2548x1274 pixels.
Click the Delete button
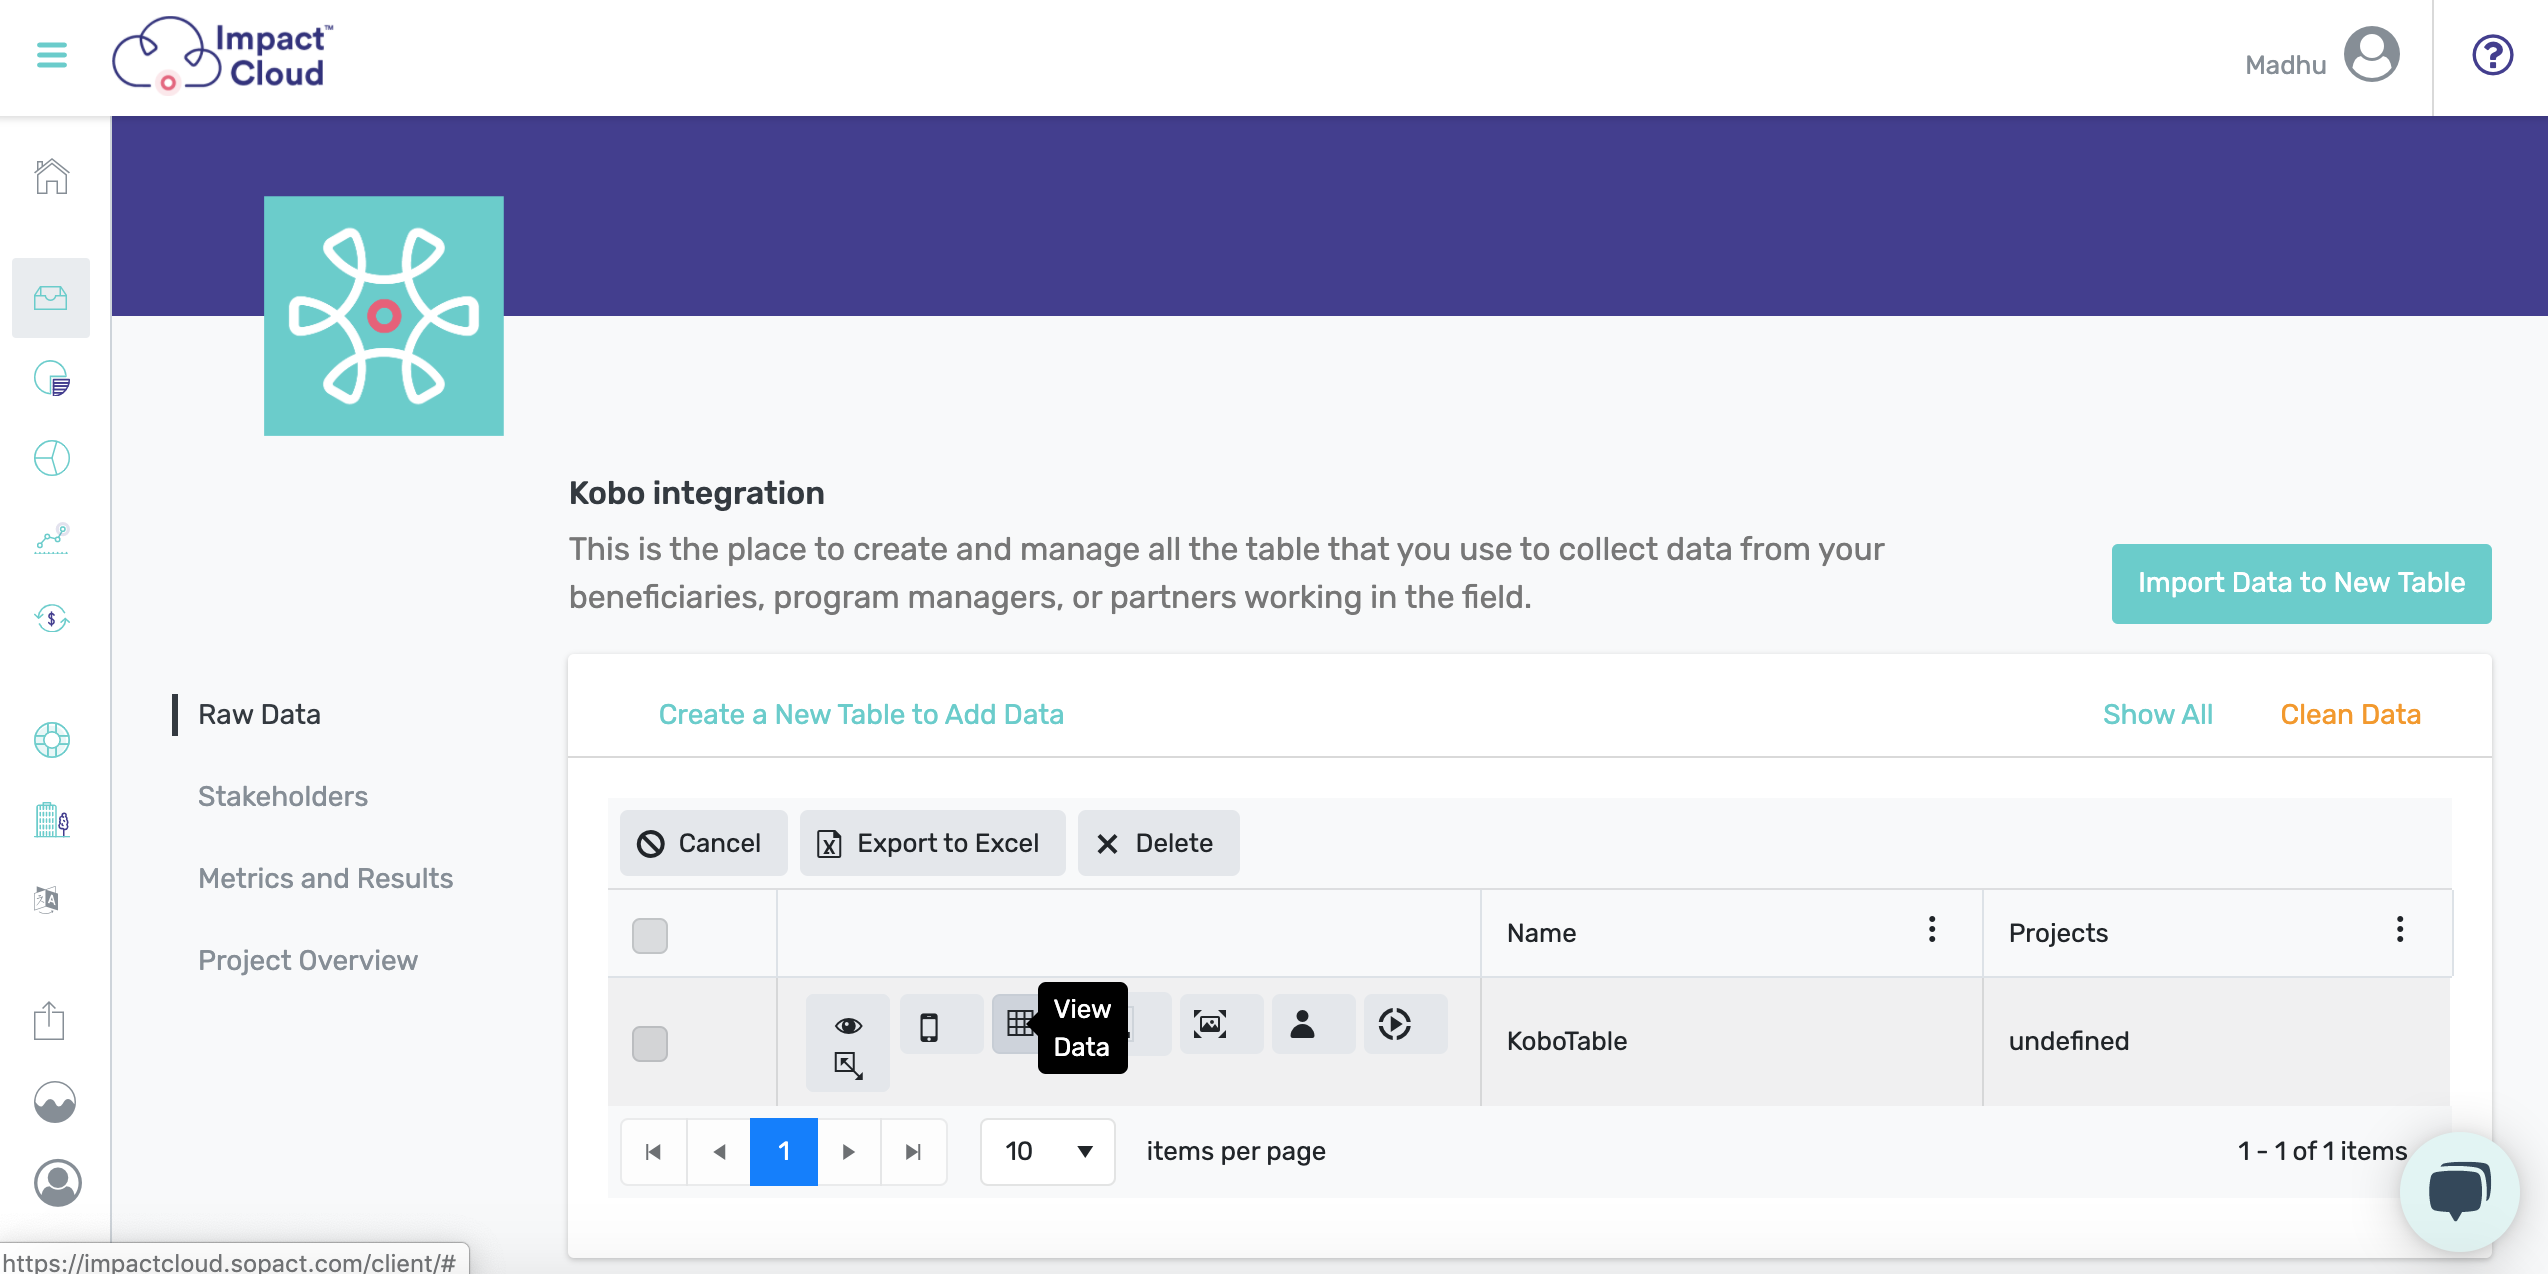[1158, 843]
